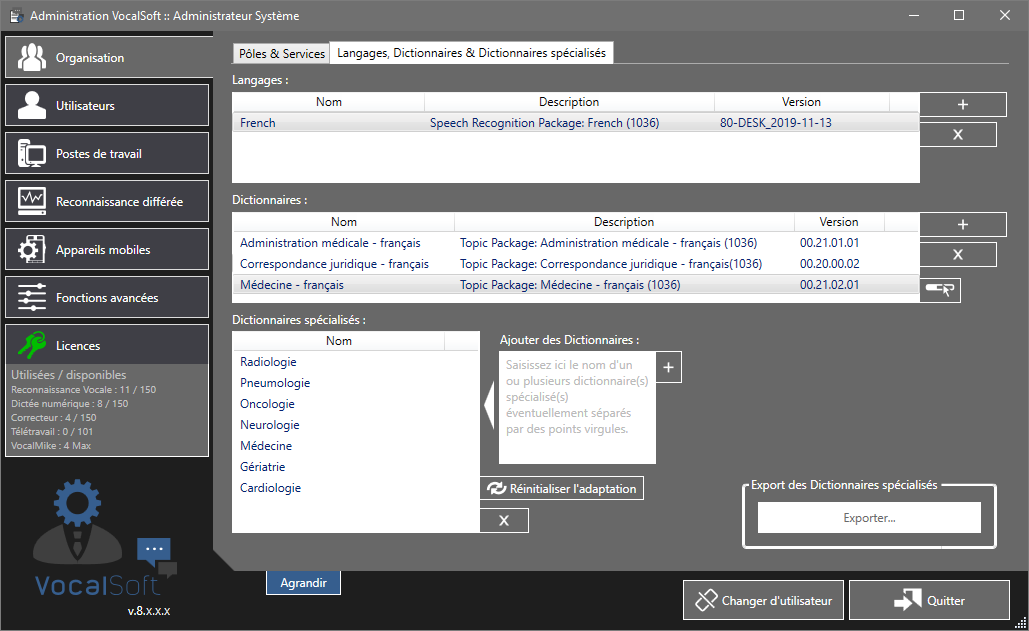The image size is (1029, 631).
Task: Open the Utilisateurs section
Action: point(107,106)
